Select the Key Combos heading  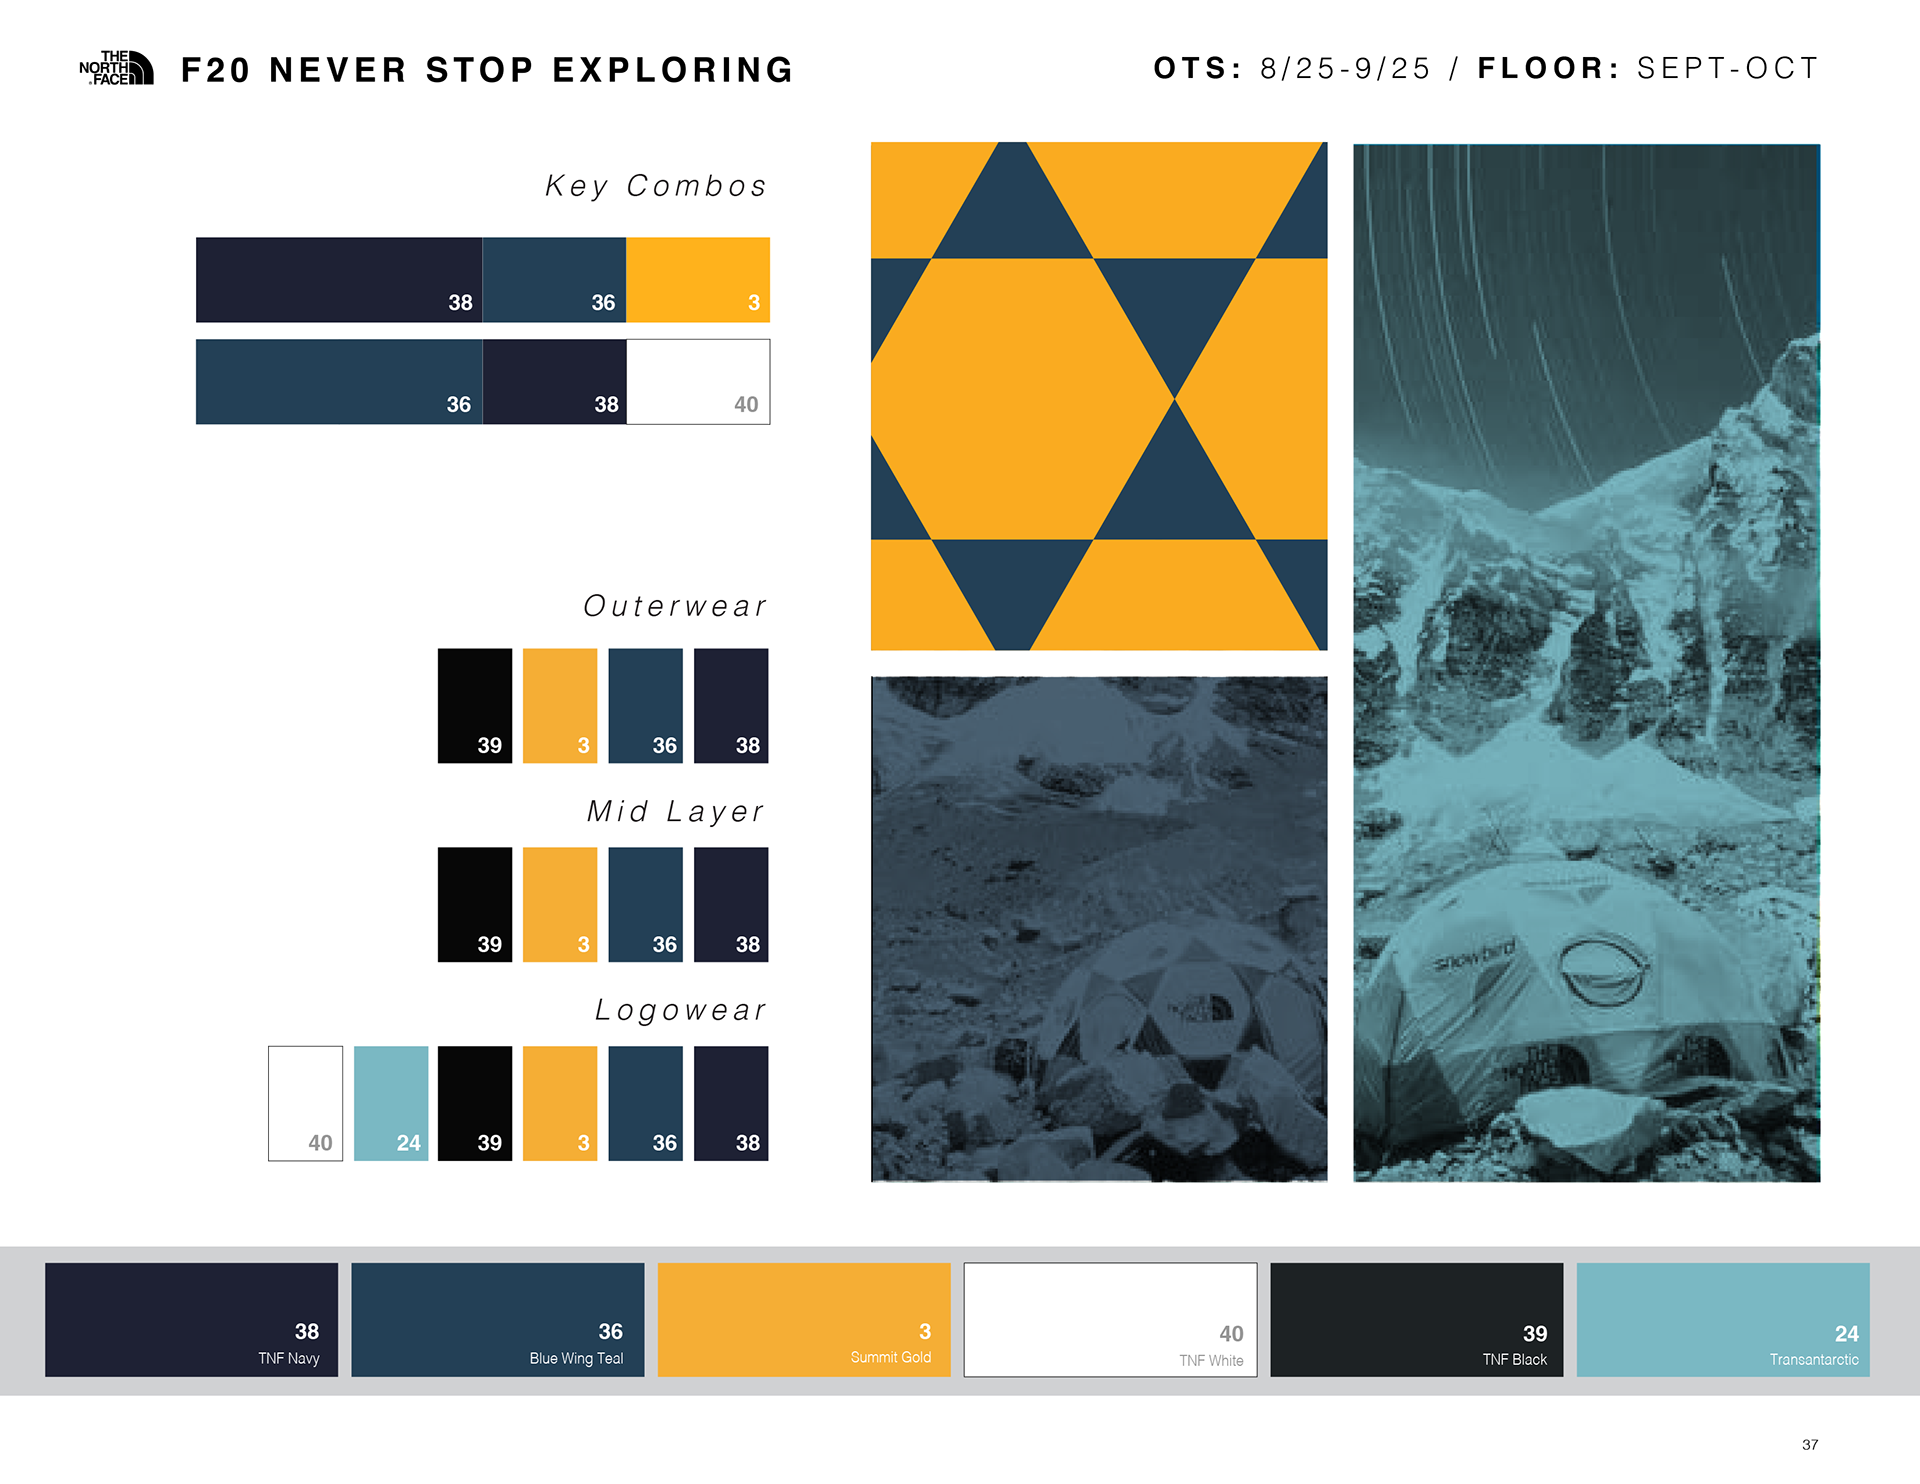pos(656,186)
